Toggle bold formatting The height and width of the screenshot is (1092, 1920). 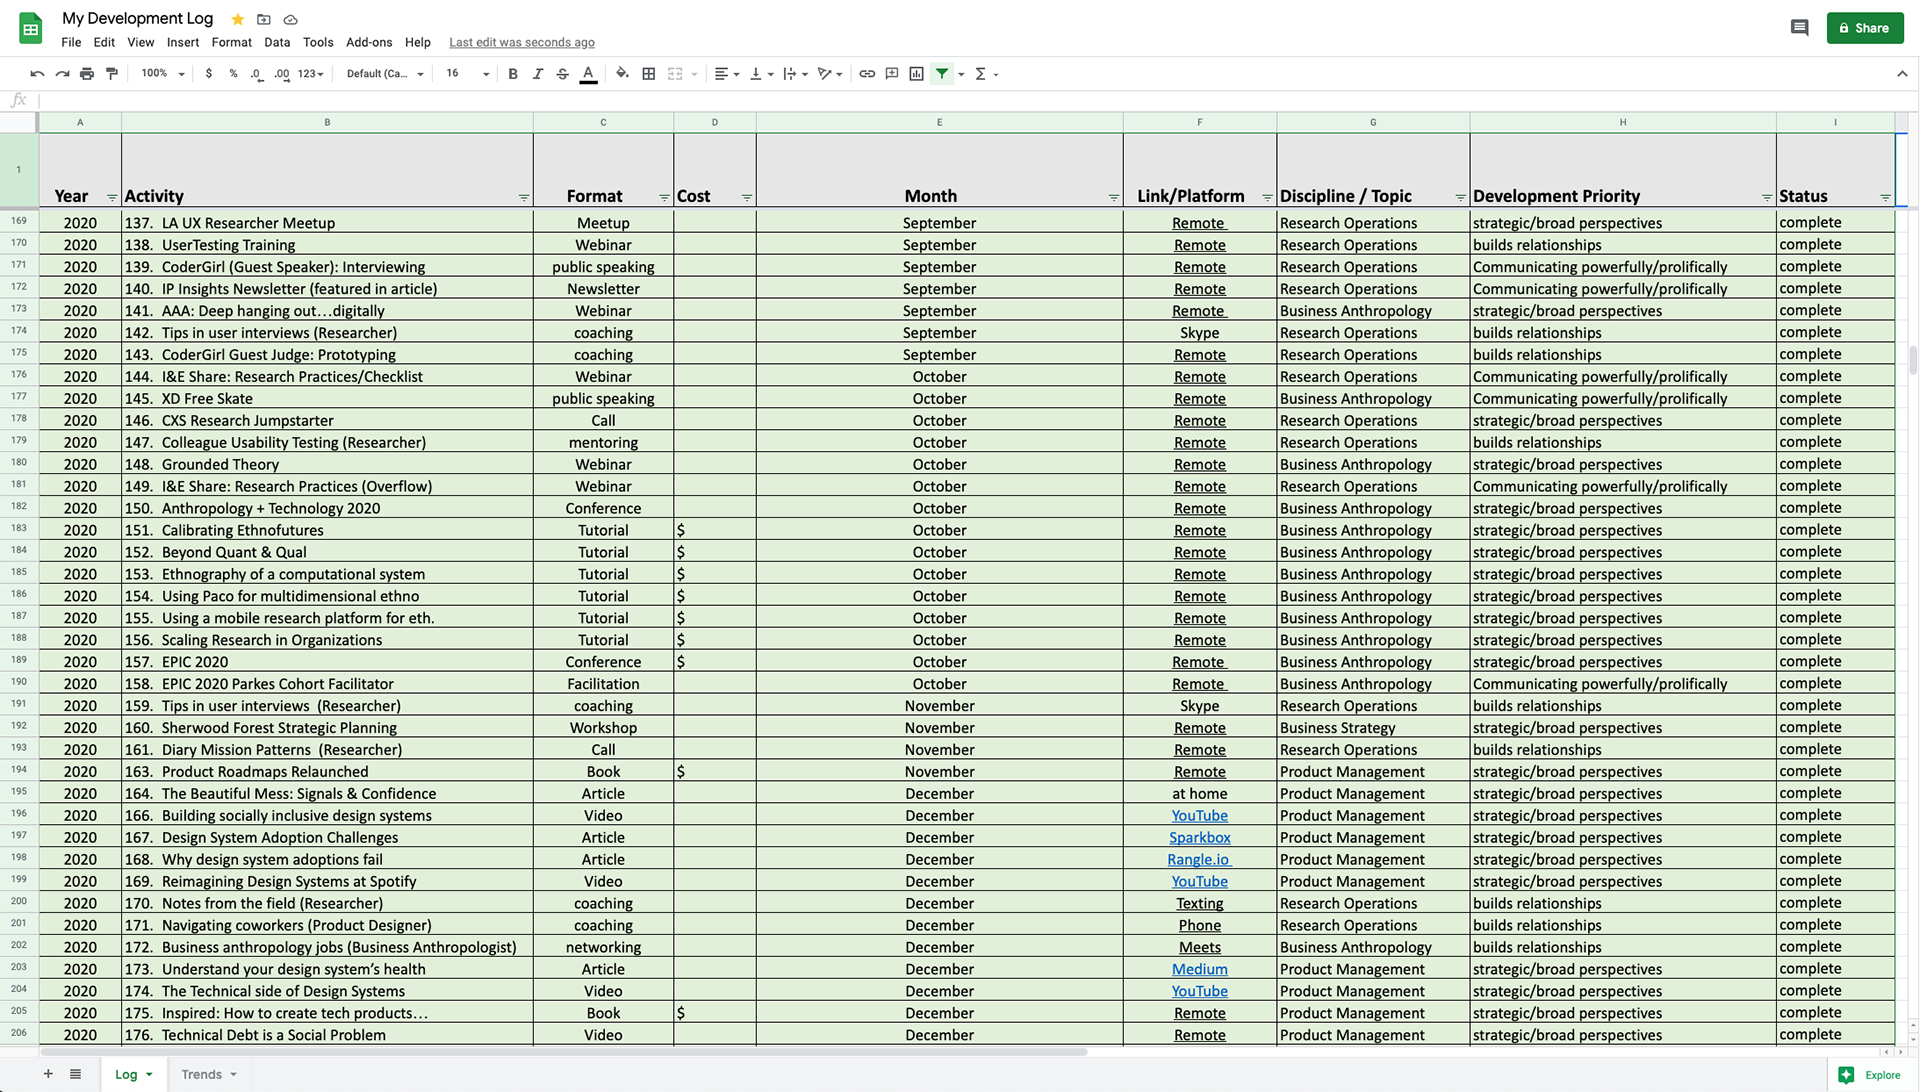point(513,74)
